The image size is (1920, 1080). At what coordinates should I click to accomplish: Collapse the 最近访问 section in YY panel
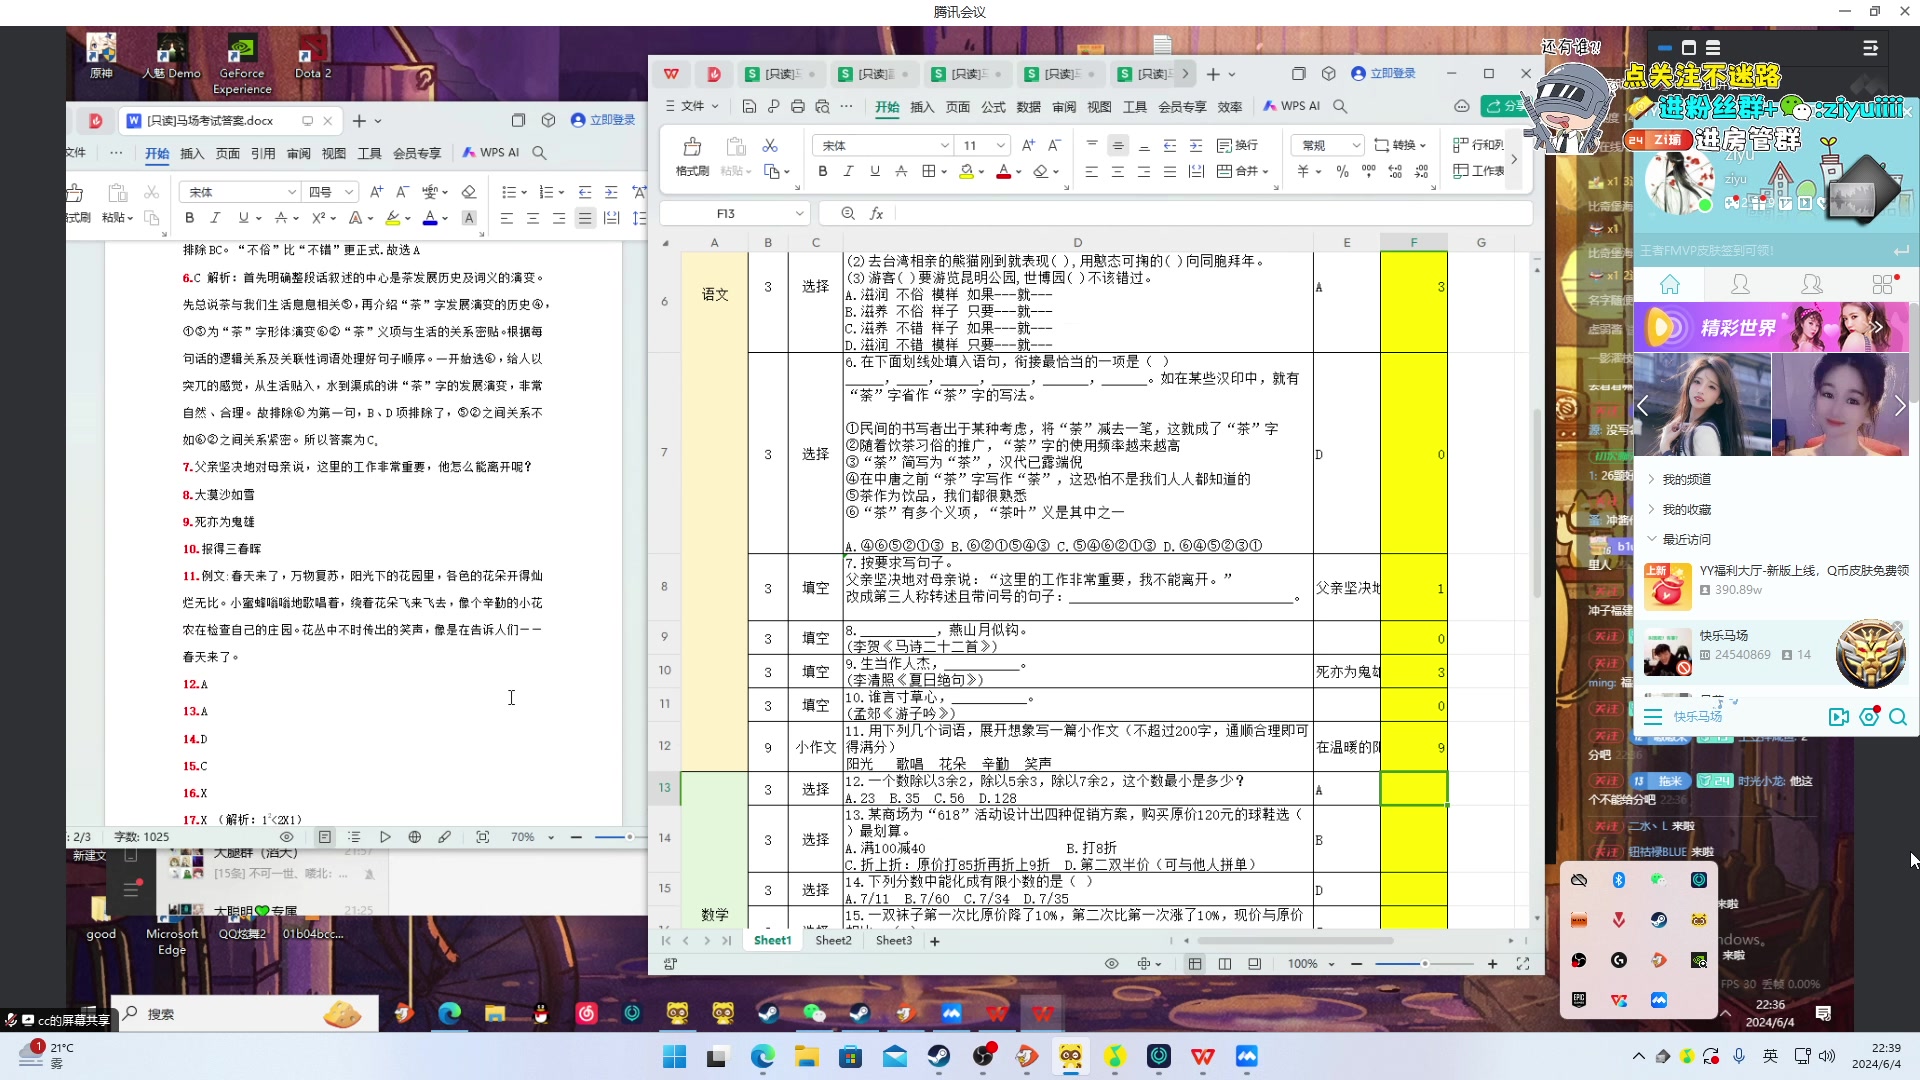point(1652,539)
